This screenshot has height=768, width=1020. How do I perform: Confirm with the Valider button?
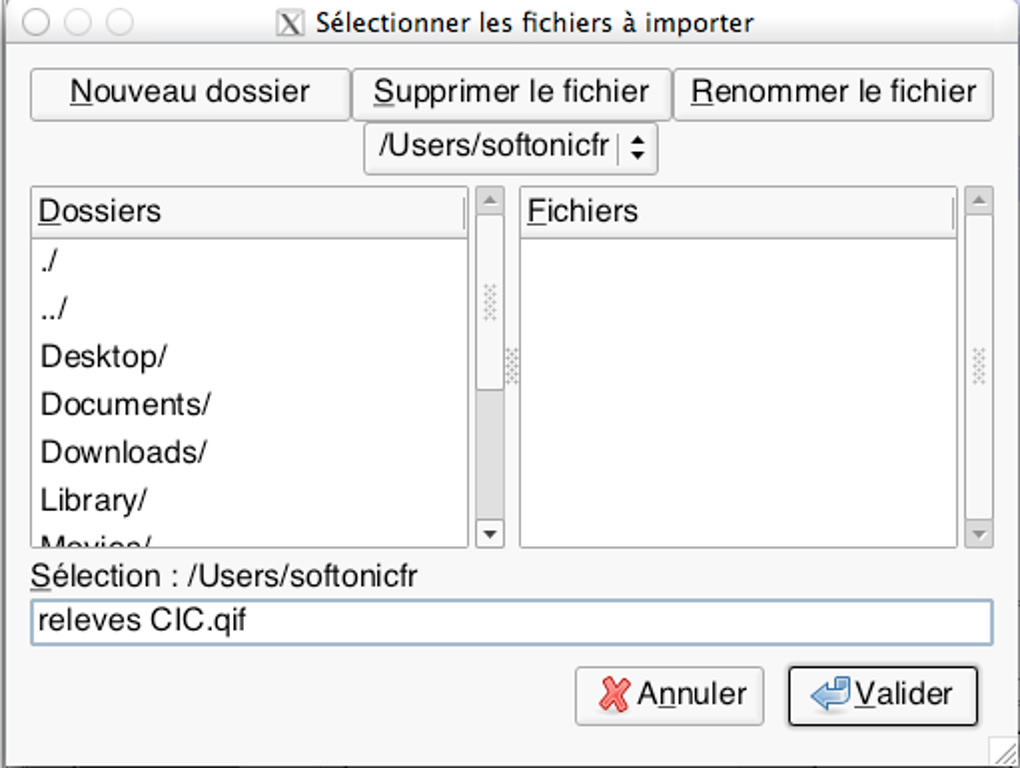(882, 695)
